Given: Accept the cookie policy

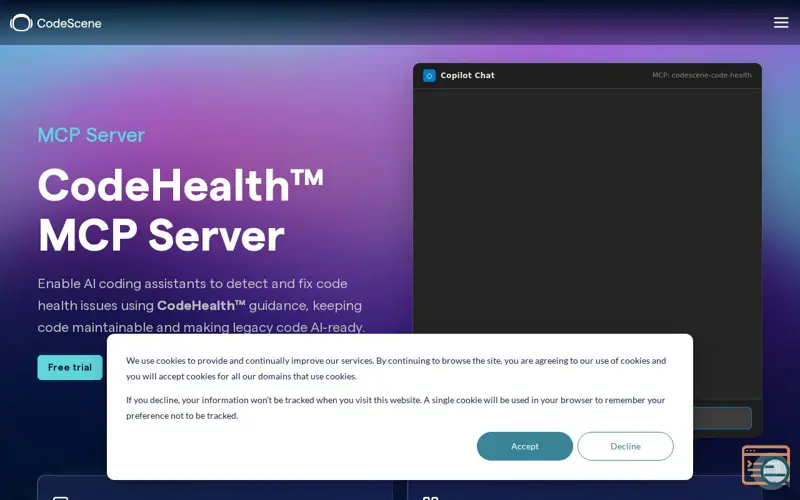Looking at the screenshot, I should pos(524,446).
